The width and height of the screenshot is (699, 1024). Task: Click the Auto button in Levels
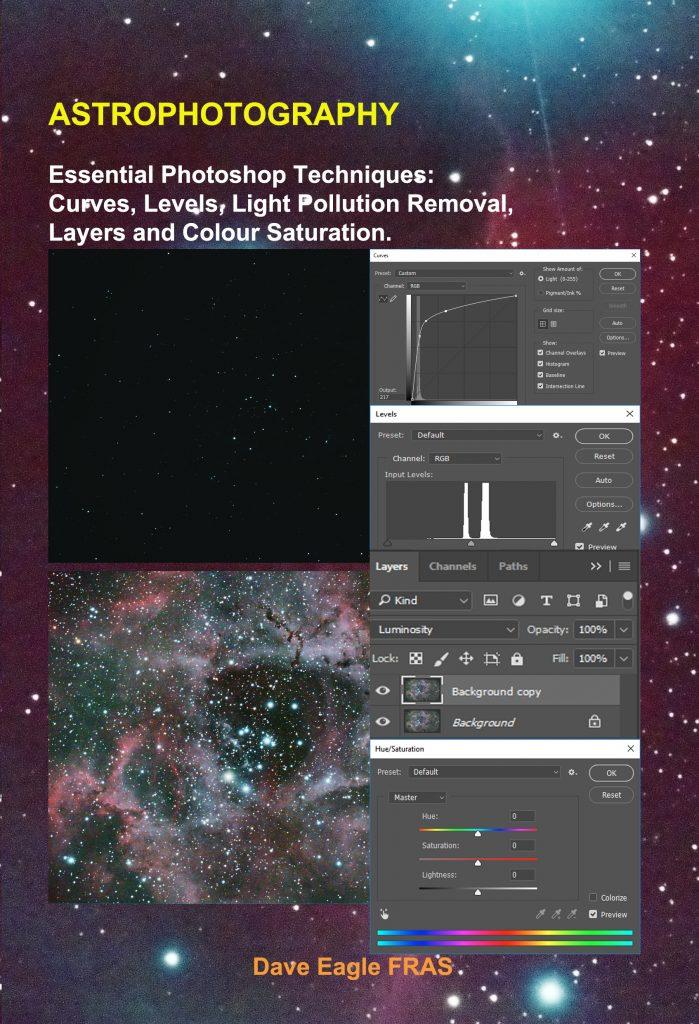(604, 480)
